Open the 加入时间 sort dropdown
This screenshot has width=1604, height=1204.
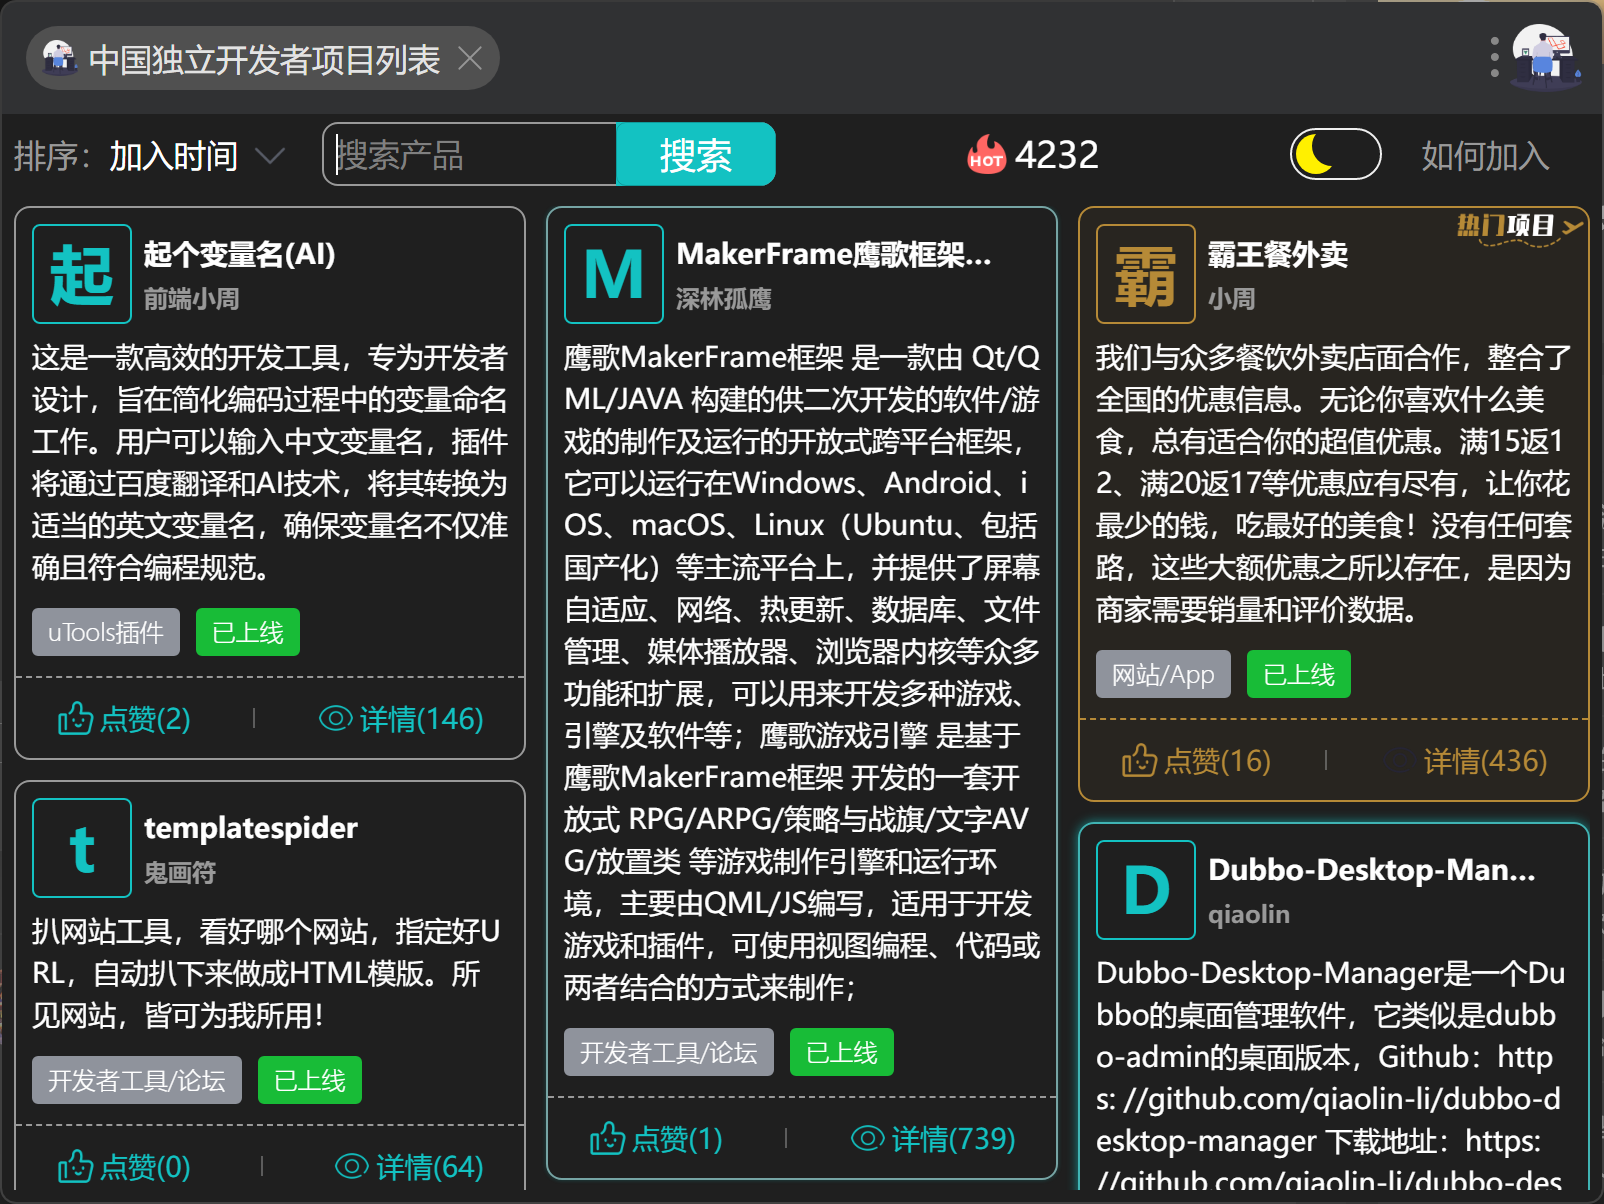point(197,156)
